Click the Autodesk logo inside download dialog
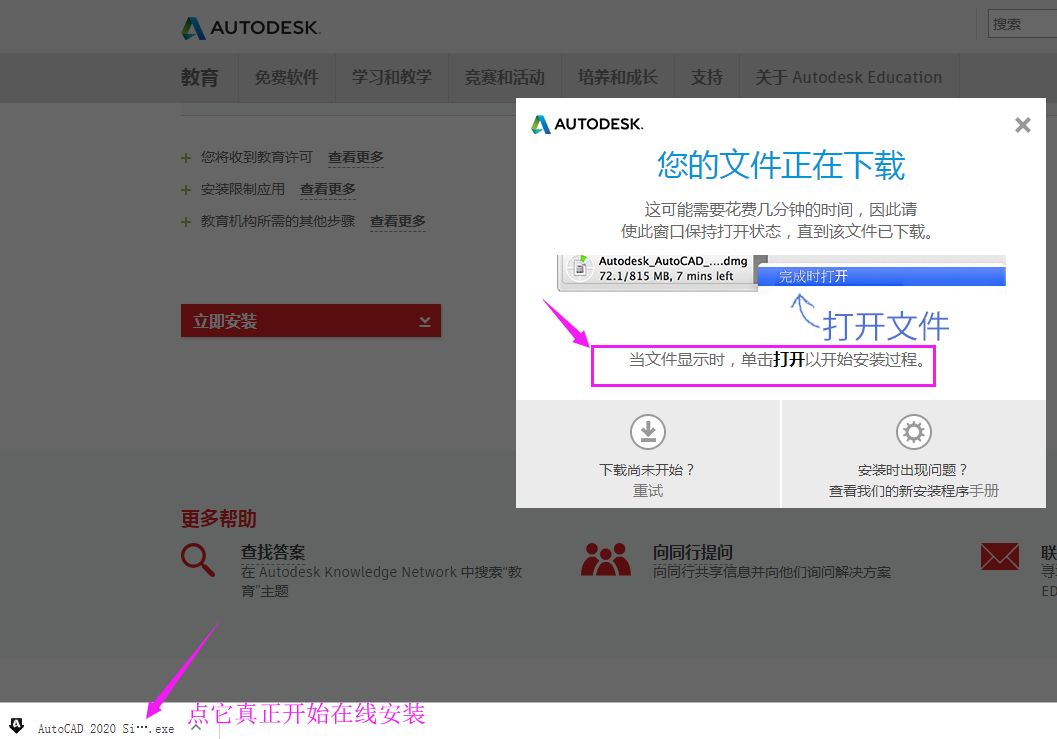The image size is (1057, 739). (x=587, y=124)
